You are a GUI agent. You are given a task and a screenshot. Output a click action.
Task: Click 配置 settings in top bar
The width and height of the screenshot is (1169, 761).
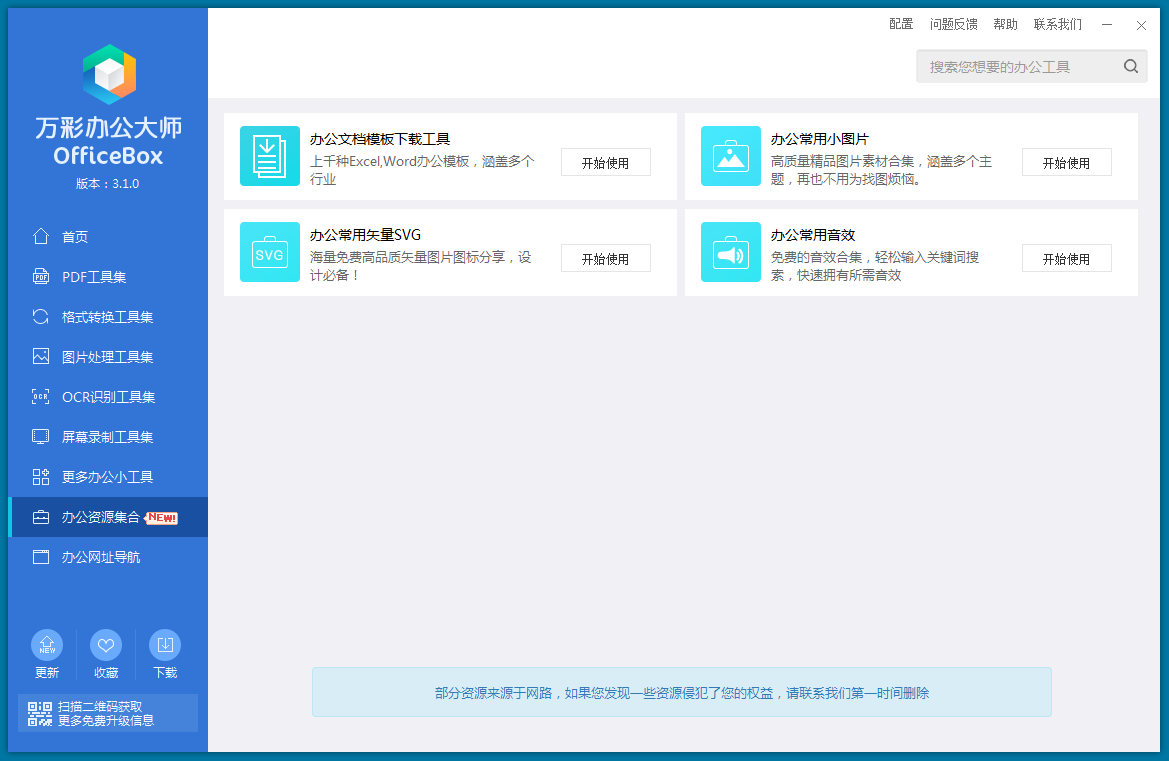pos(901,24)
